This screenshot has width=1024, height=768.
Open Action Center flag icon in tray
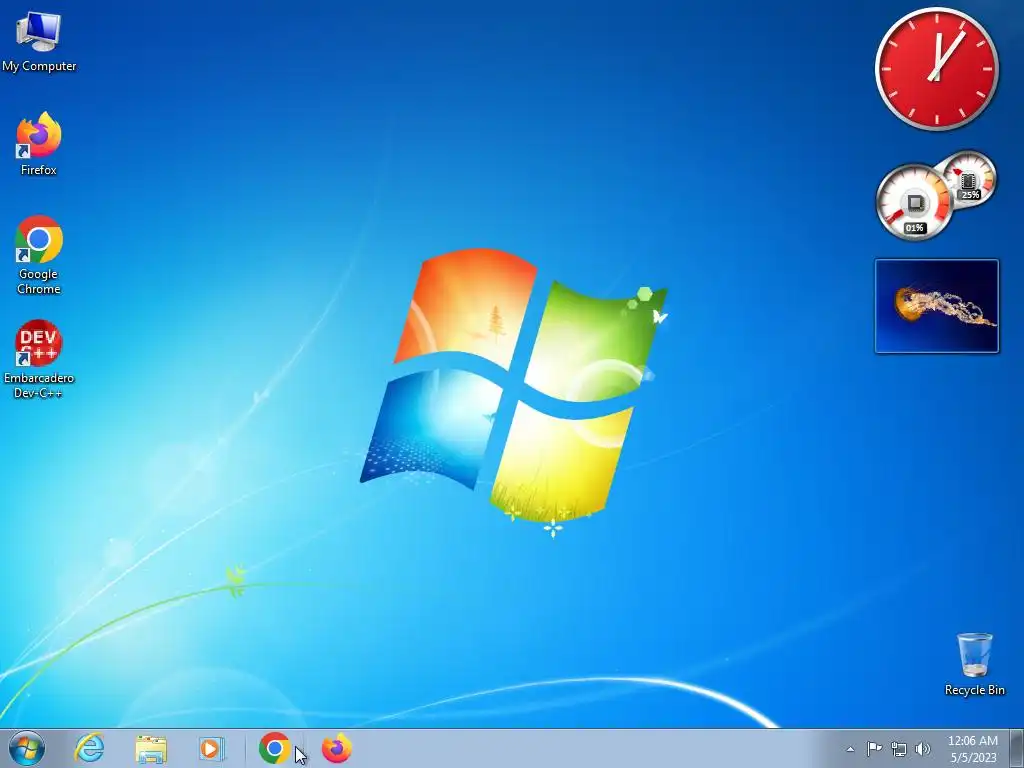pyautogui.click(x=874, y=748)
